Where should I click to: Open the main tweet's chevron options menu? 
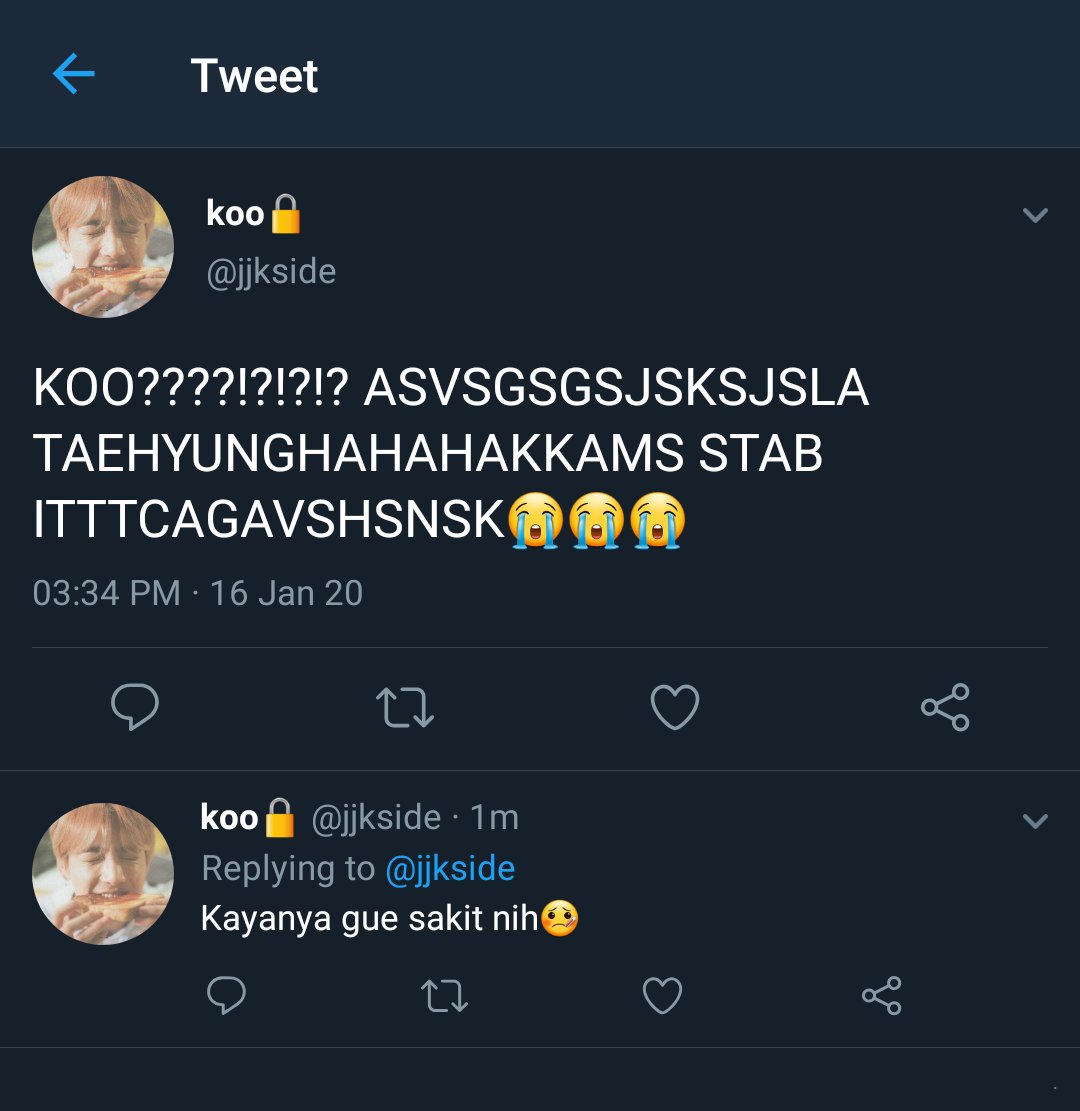click(1035, 215)
